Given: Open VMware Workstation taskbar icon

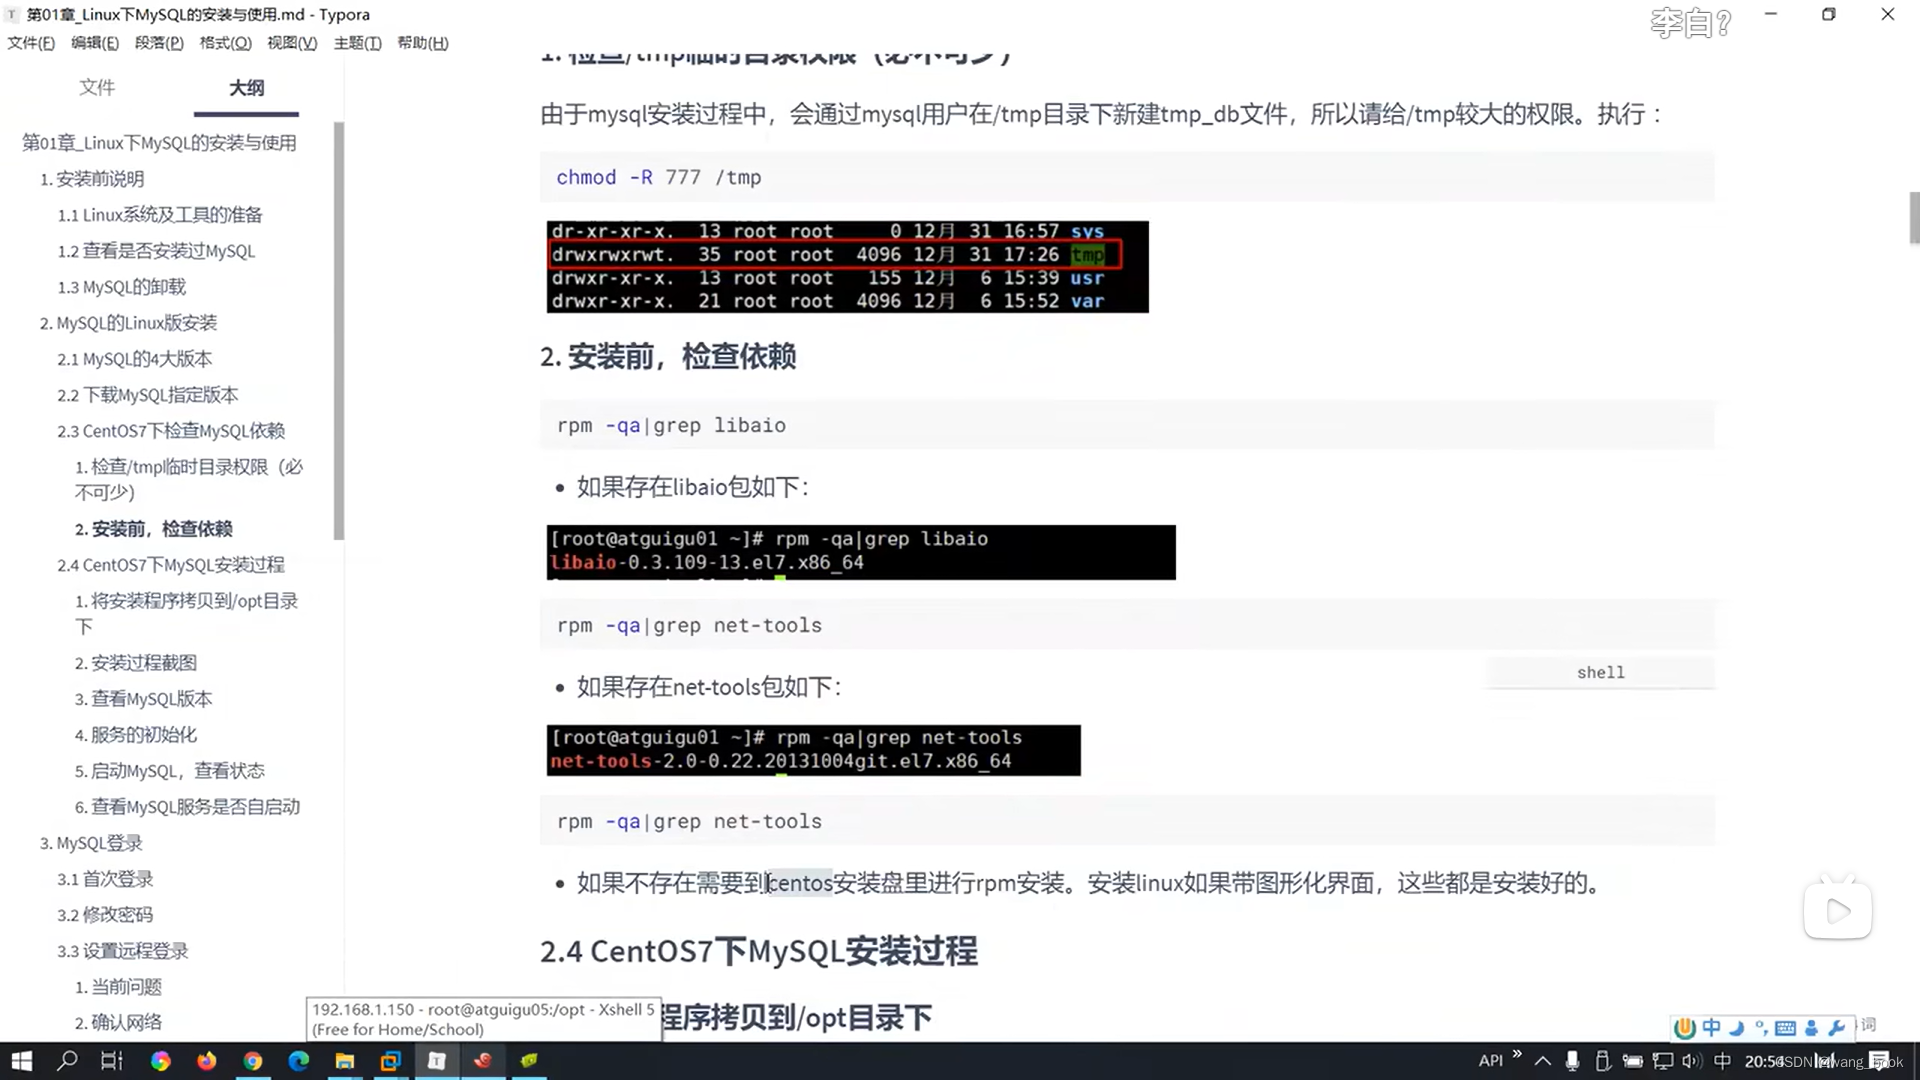Looking at the screenshot, I should pyautogui.click(x=391, y=1061).
